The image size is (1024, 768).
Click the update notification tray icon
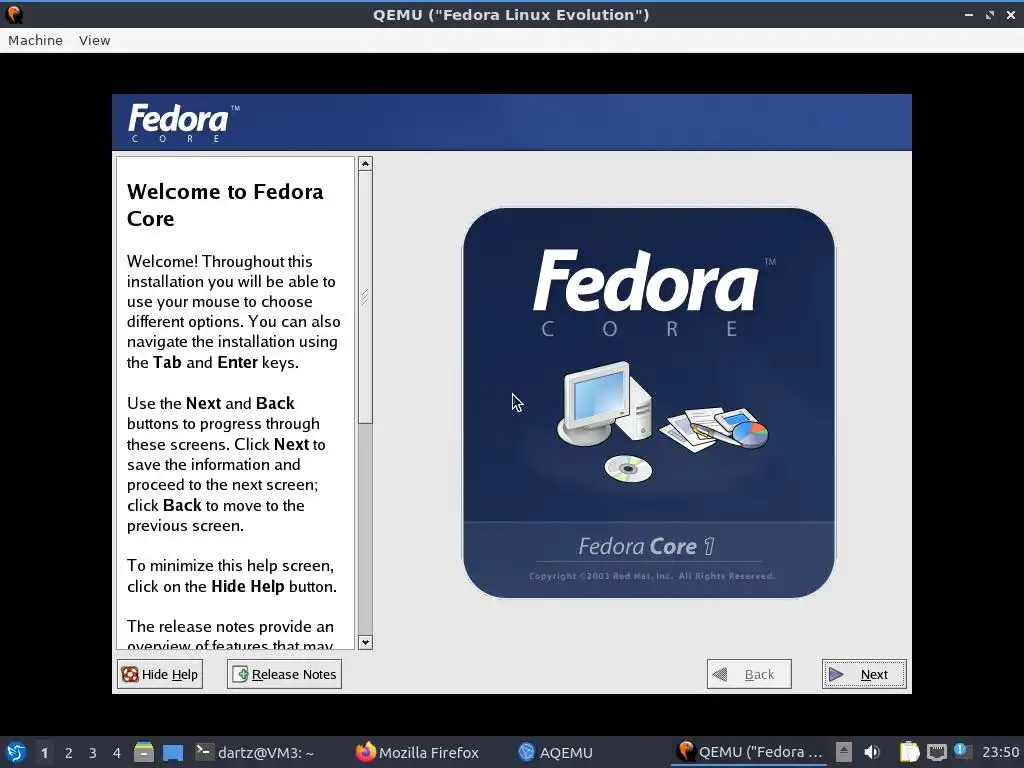point(961,751)
